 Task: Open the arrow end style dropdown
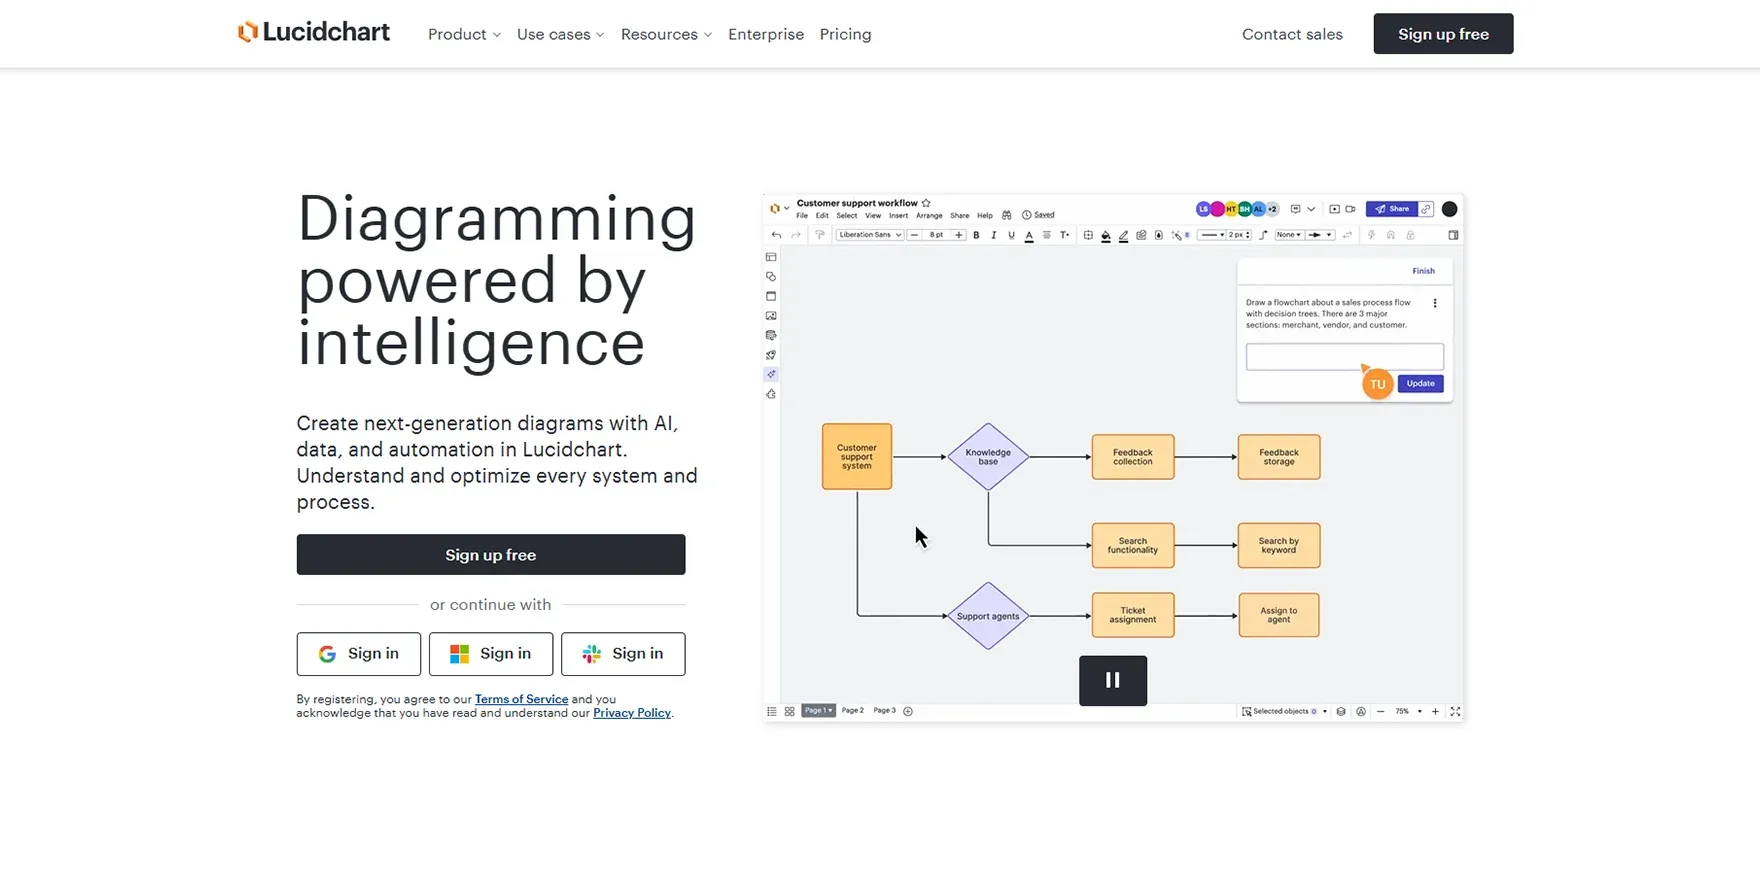click(1320, 235)
